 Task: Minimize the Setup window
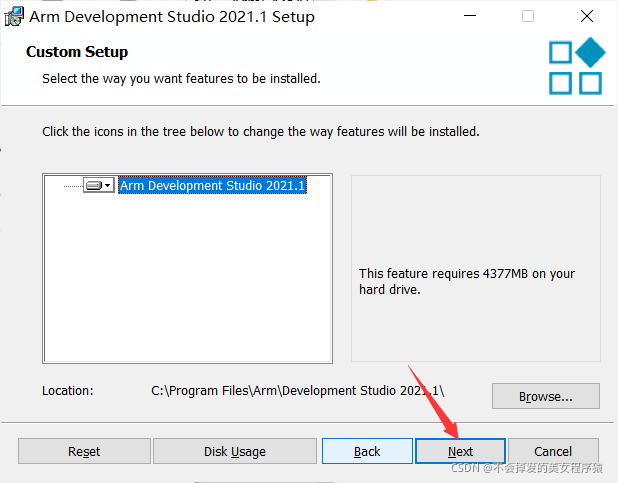470,16
